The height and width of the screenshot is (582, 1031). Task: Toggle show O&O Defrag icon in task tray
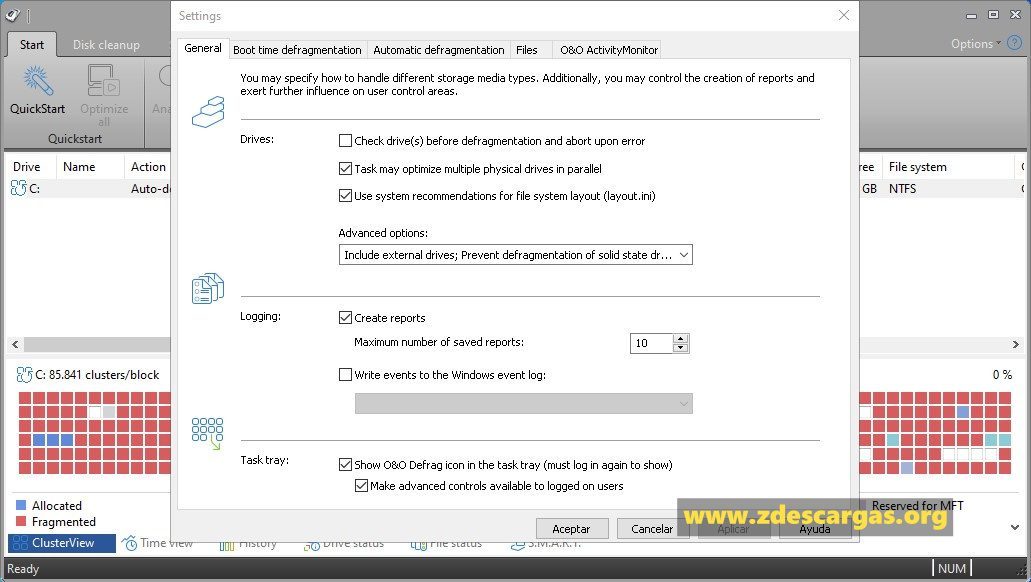click(345, 465)
